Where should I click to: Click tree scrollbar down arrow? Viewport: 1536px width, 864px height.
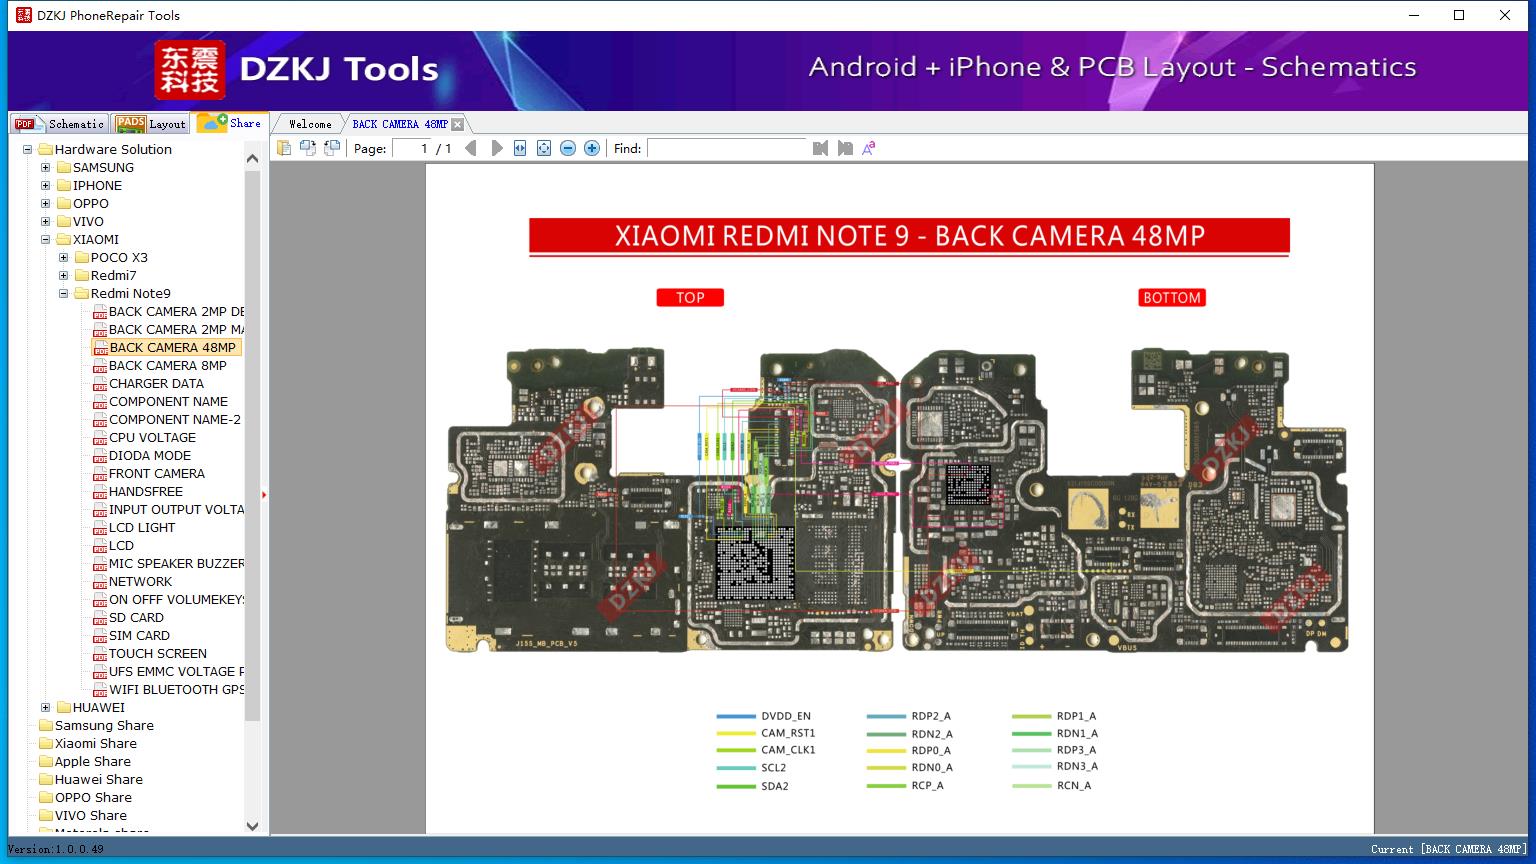pyautogui.click(x=252, y=826)
